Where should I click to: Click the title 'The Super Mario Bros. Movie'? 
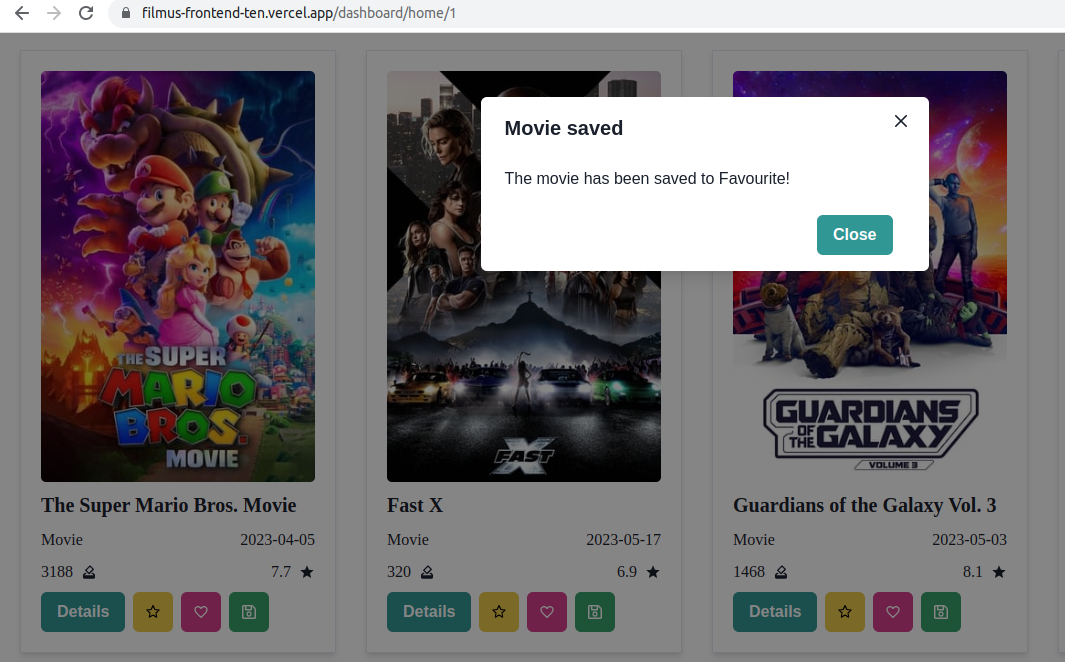pyautogui.click(x=168, y=505)
